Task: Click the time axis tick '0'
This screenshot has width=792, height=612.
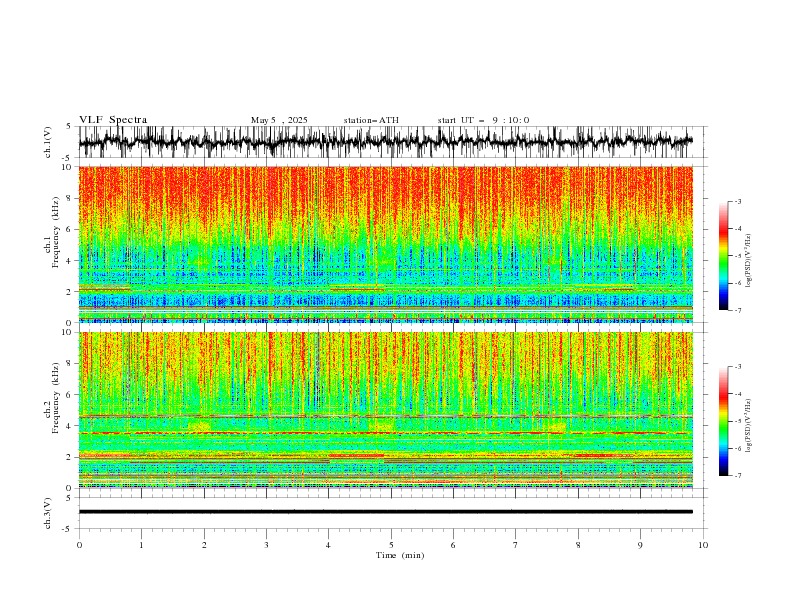Action: click(x=79, y=545)
